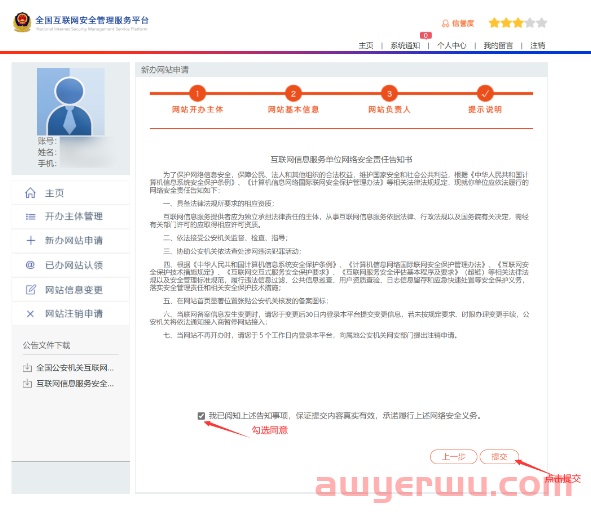This screenshot has height=516, width=591.
Task: Download the 全国公安机关互联网... file
Action: (x=75, y=367)
